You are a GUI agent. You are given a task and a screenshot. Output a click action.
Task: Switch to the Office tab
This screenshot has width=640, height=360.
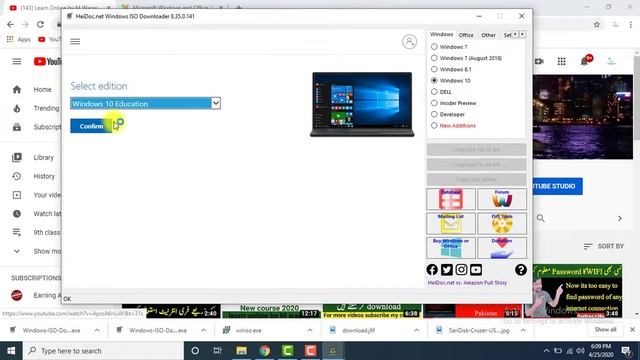pos(466,35)
